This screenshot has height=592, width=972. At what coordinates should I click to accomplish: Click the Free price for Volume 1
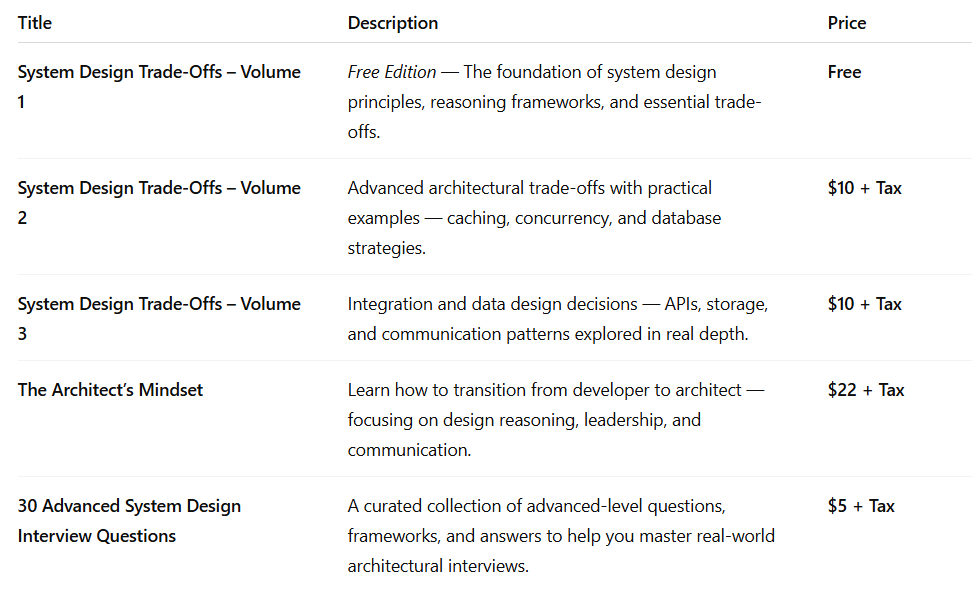pos(844,72)
